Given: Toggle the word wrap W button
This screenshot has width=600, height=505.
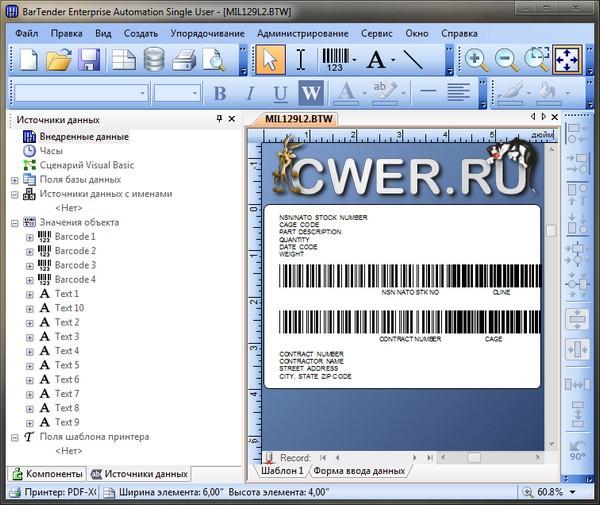Looking at the screenshot, I should (x=311, y=93).
